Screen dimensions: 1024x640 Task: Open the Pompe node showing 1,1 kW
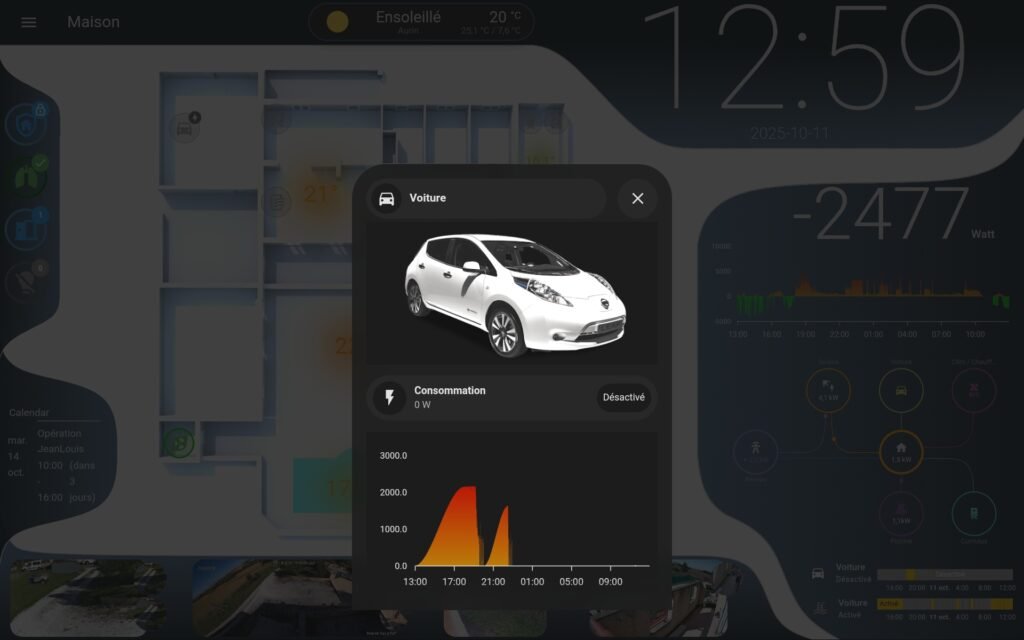901,511
